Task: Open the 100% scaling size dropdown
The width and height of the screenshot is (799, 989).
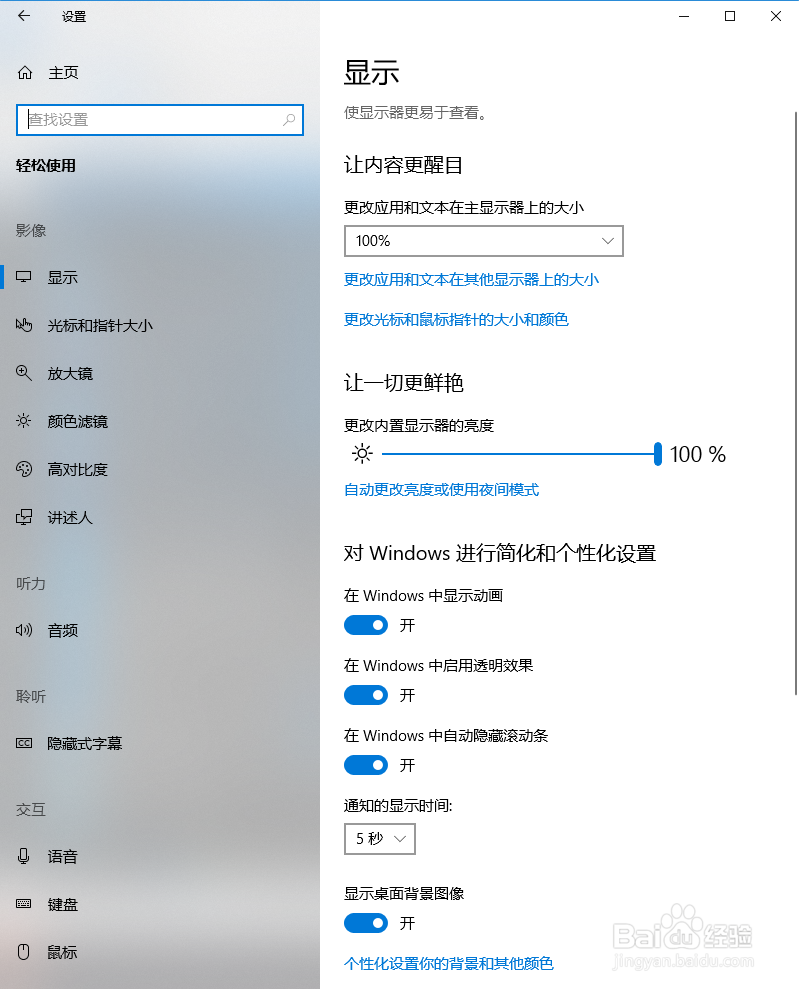Action: point(484,241)
